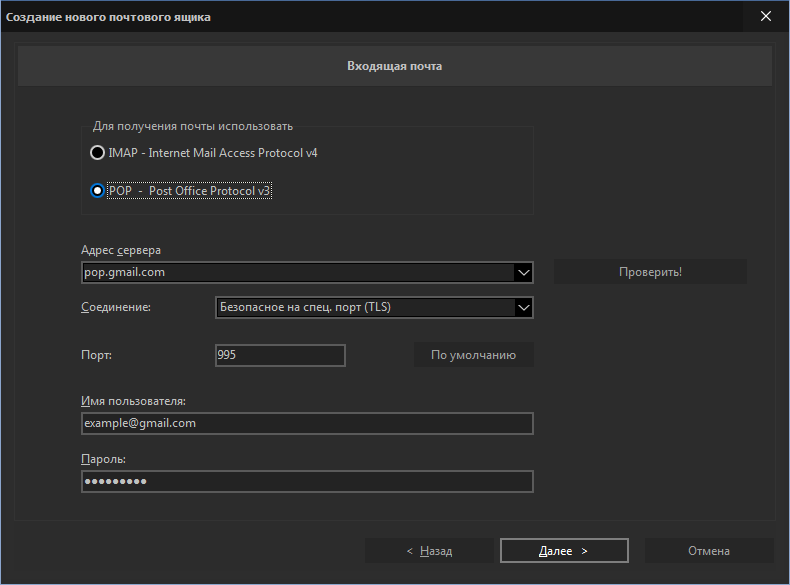Click the pop.gmail.com server address field
The image size is (790, 585).
point(298,273)
